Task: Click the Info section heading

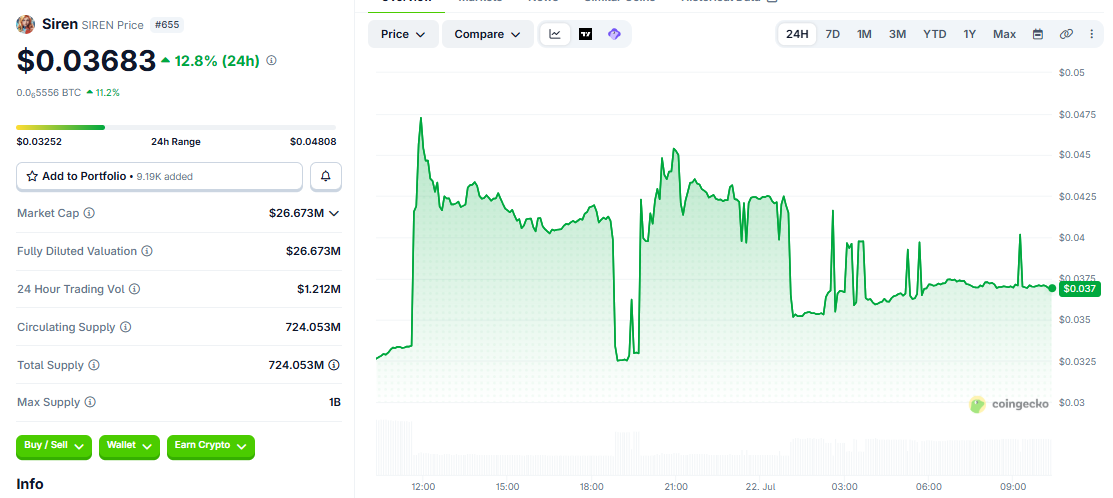Action: pos(30,484)
